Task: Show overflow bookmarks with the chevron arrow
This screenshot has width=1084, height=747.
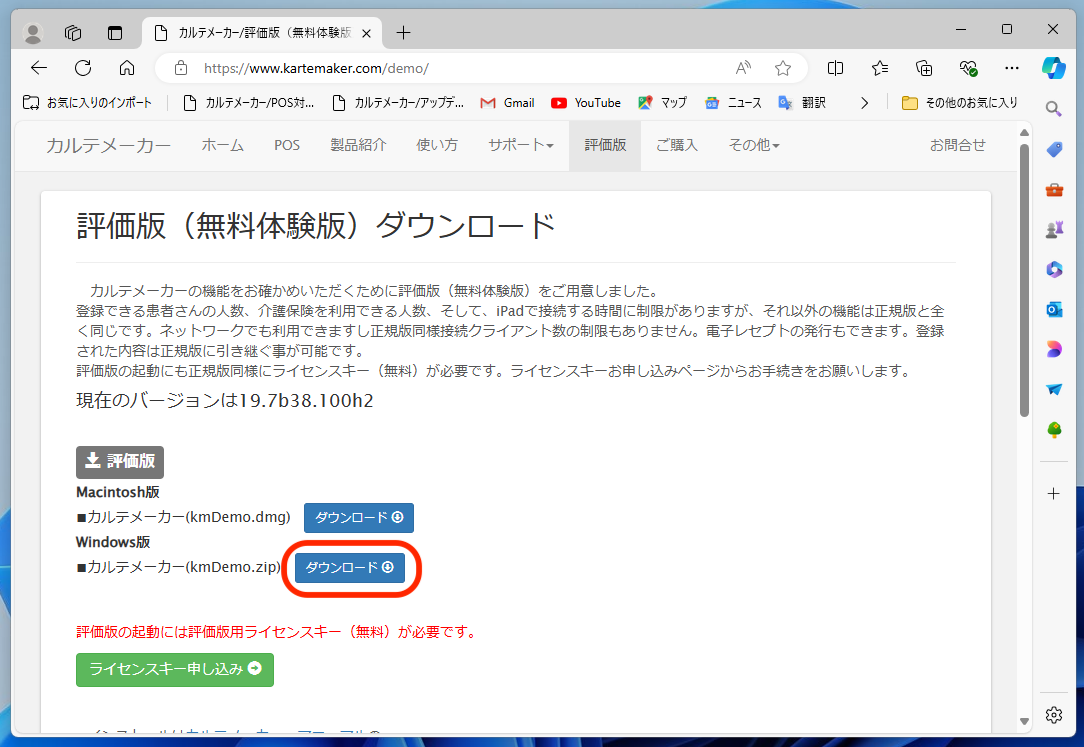Action: click(x=864, y=102)
